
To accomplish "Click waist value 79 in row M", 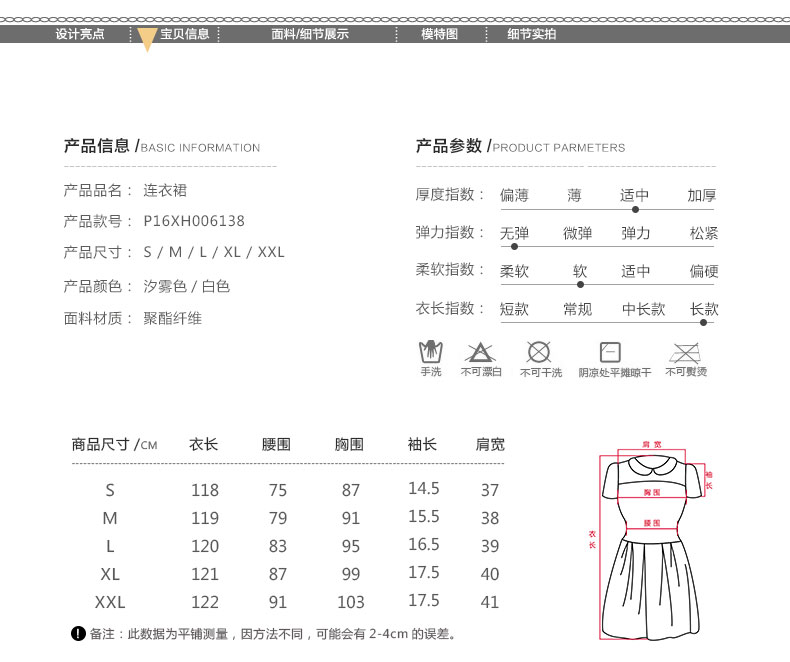I will coord(278,518).
